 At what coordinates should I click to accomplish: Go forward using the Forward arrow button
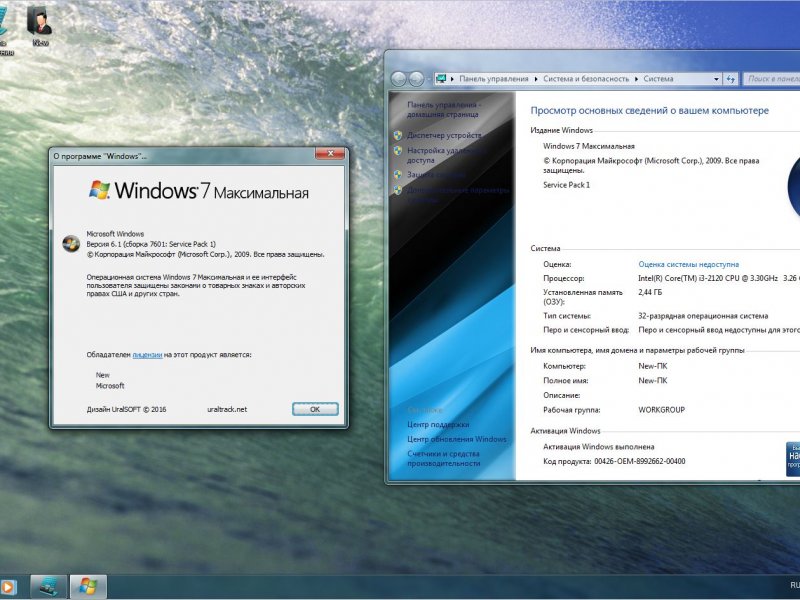416,79
